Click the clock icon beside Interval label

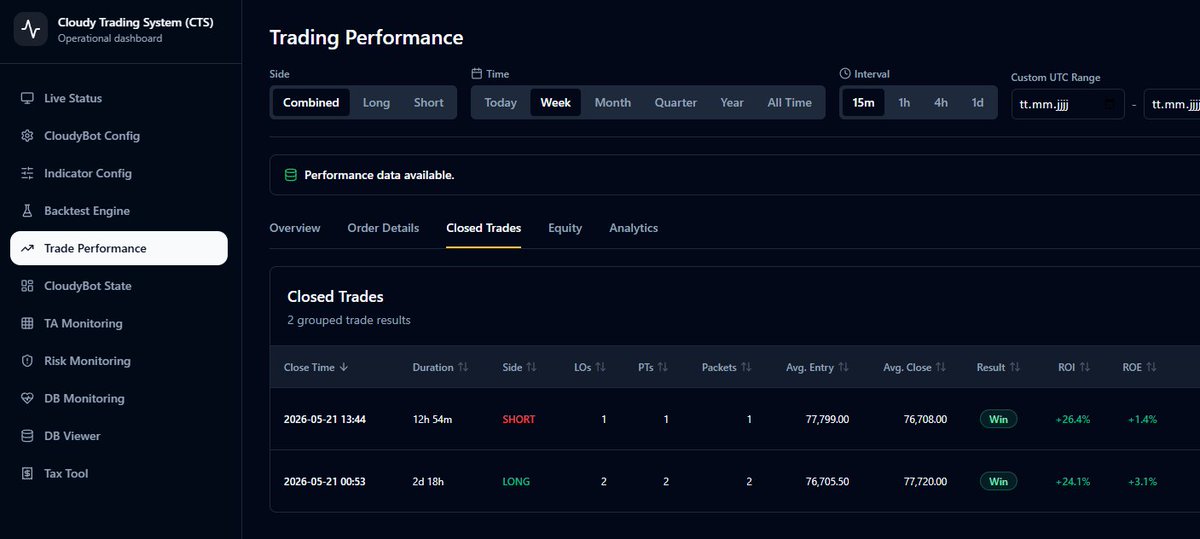coord(845,74)
